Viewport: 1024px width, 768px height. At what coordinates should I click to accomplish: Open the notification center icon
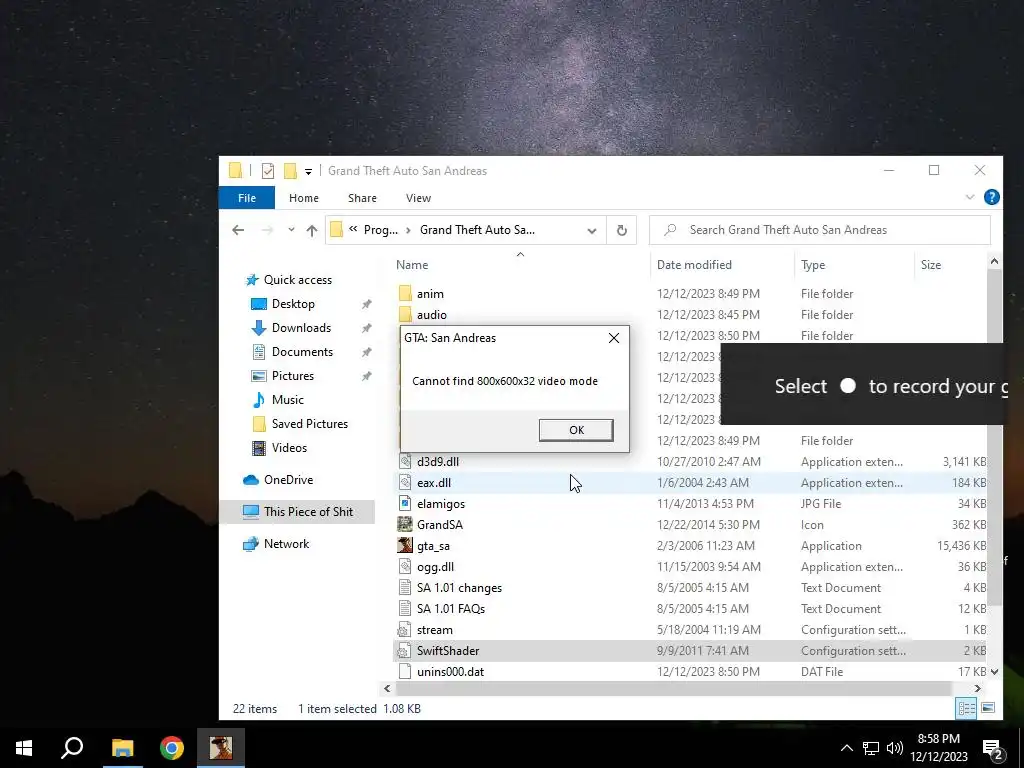pyautogui.click(x=993, y=749)
